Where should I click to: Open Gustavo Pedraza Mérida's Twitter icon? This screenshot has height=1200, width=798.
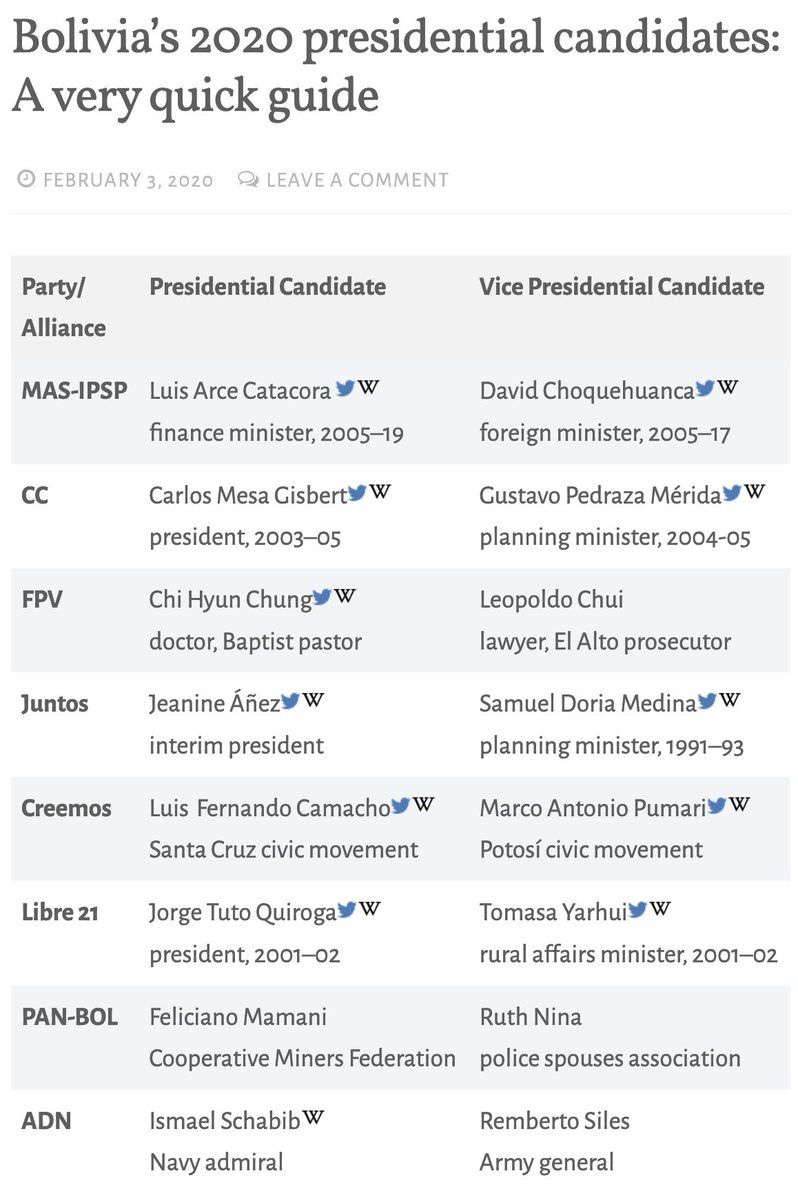732,492
